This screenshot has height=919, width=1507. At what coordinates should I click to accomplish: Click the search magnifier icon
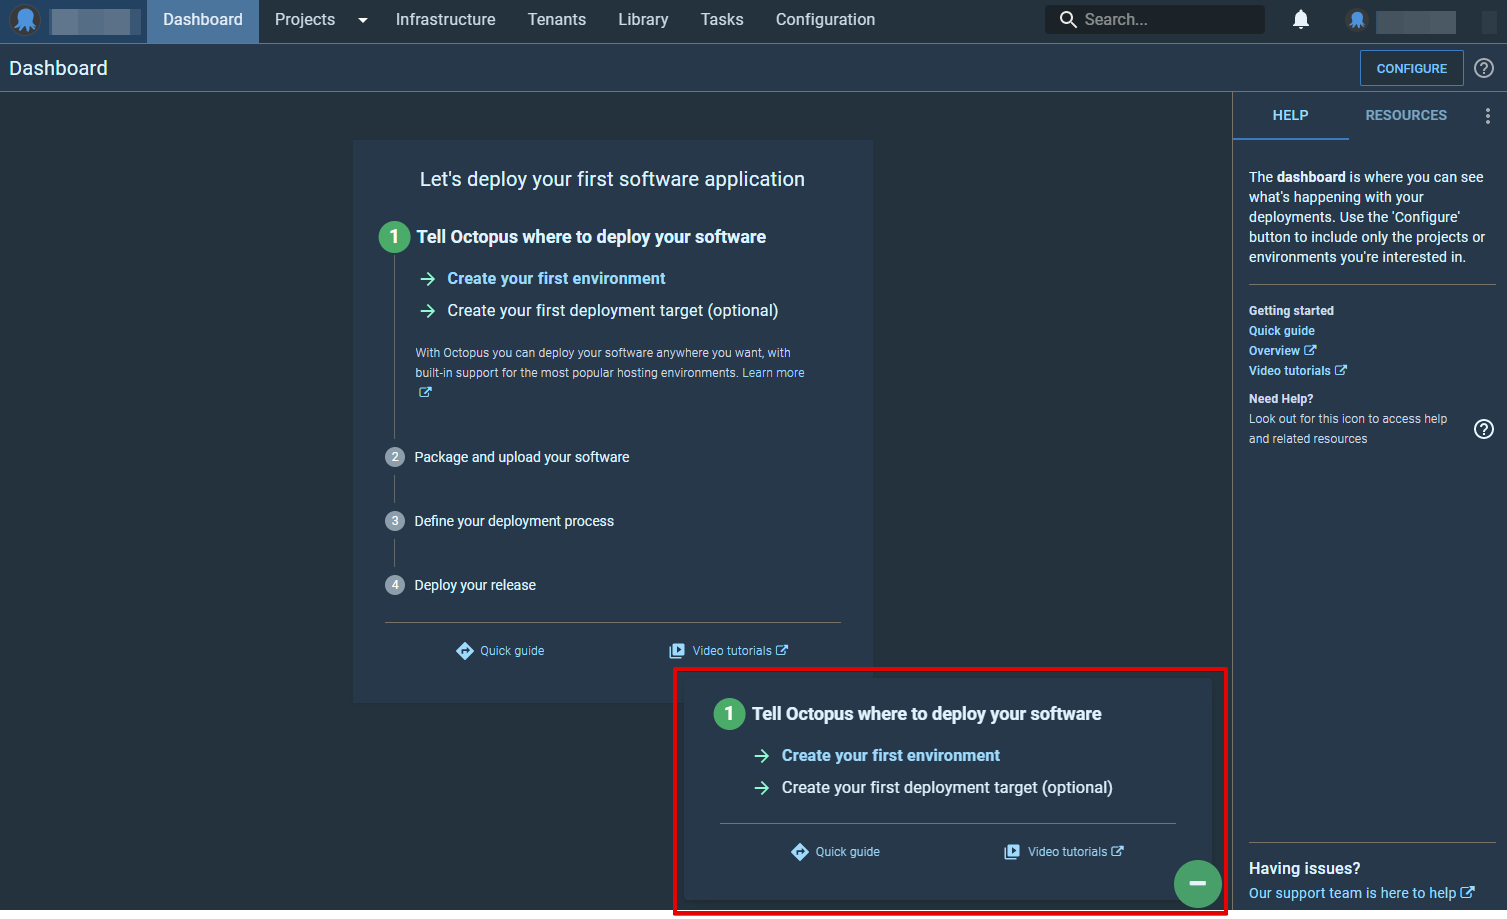1068,20
